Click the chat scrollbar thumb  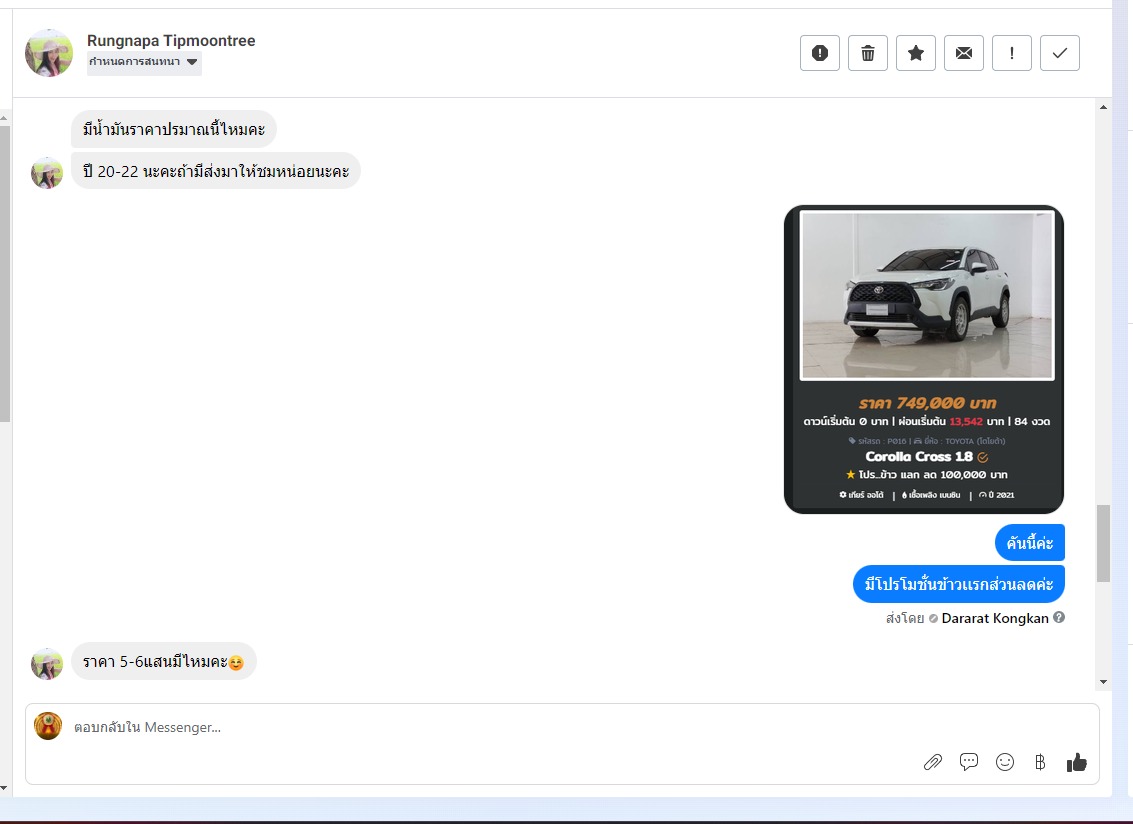tap(1103, 543)
